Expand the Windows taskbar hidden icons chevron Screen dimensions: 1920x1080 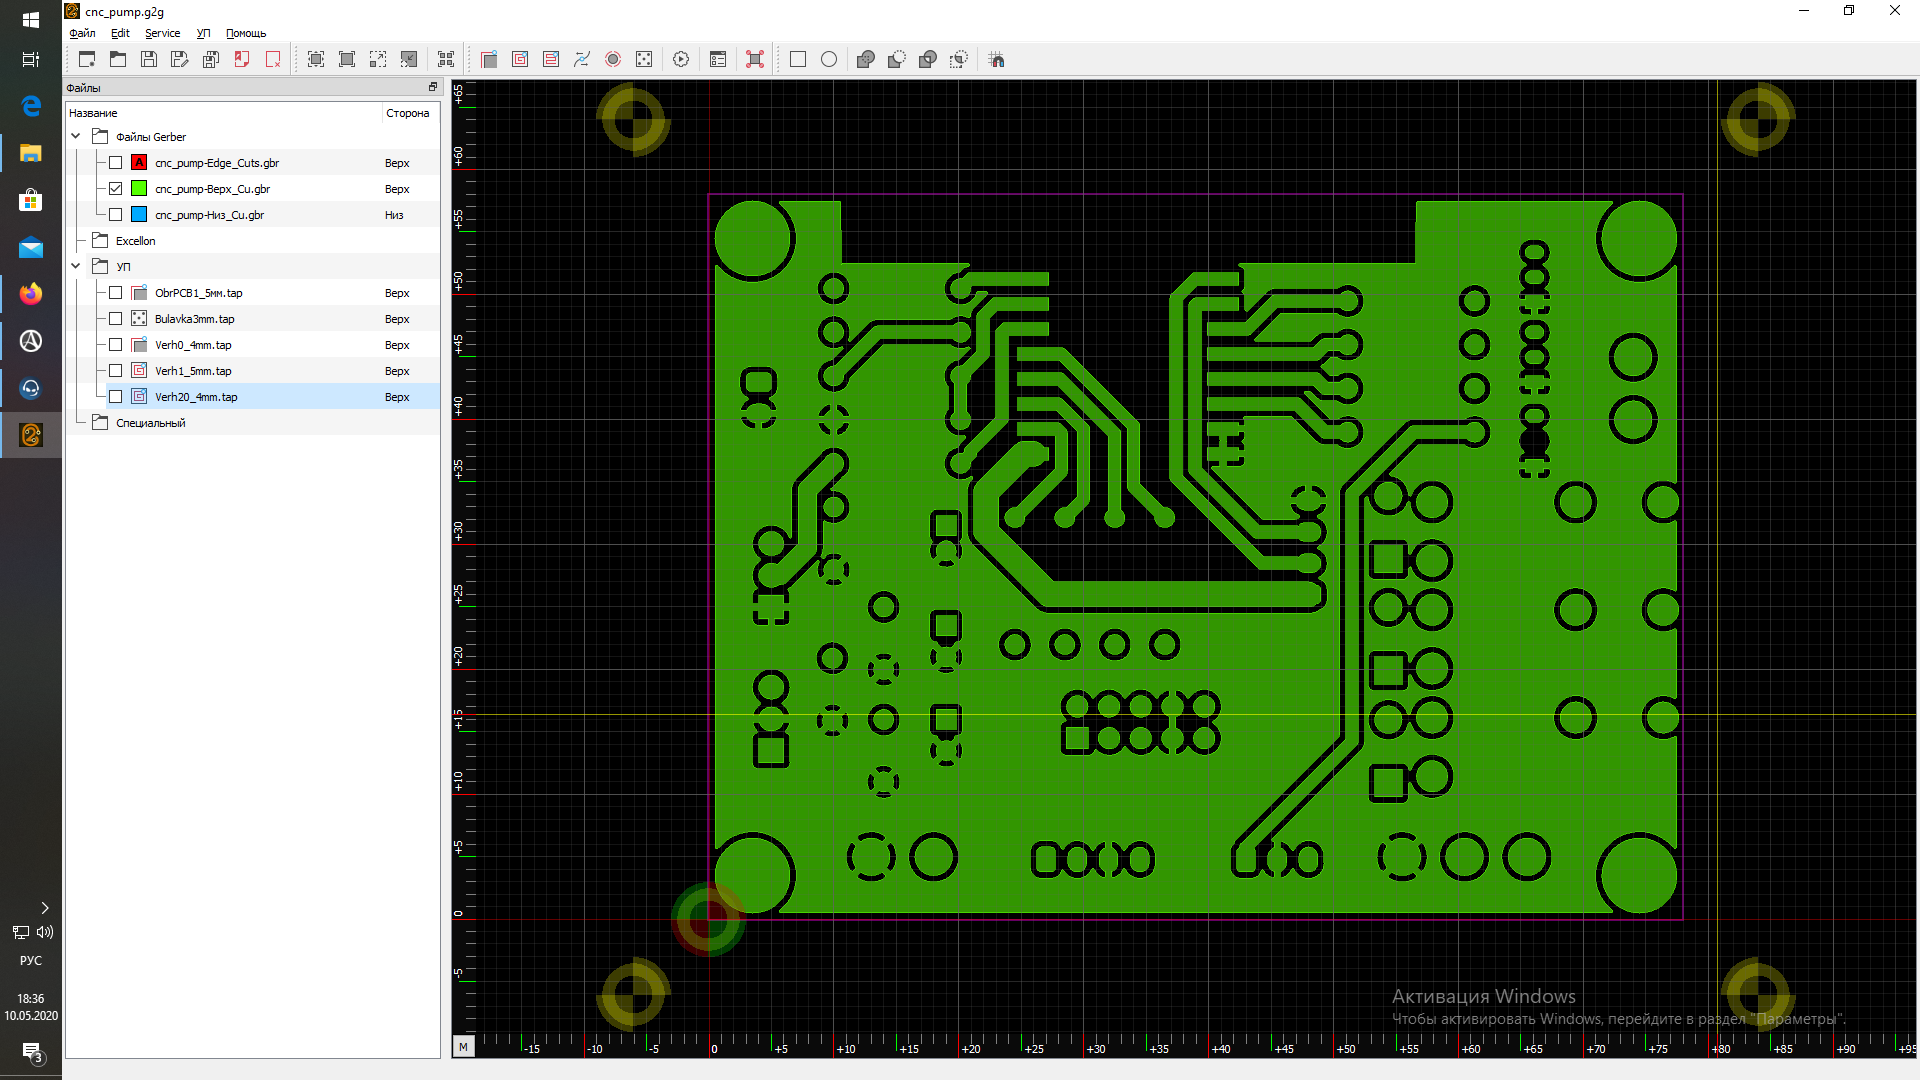[44, 908]
